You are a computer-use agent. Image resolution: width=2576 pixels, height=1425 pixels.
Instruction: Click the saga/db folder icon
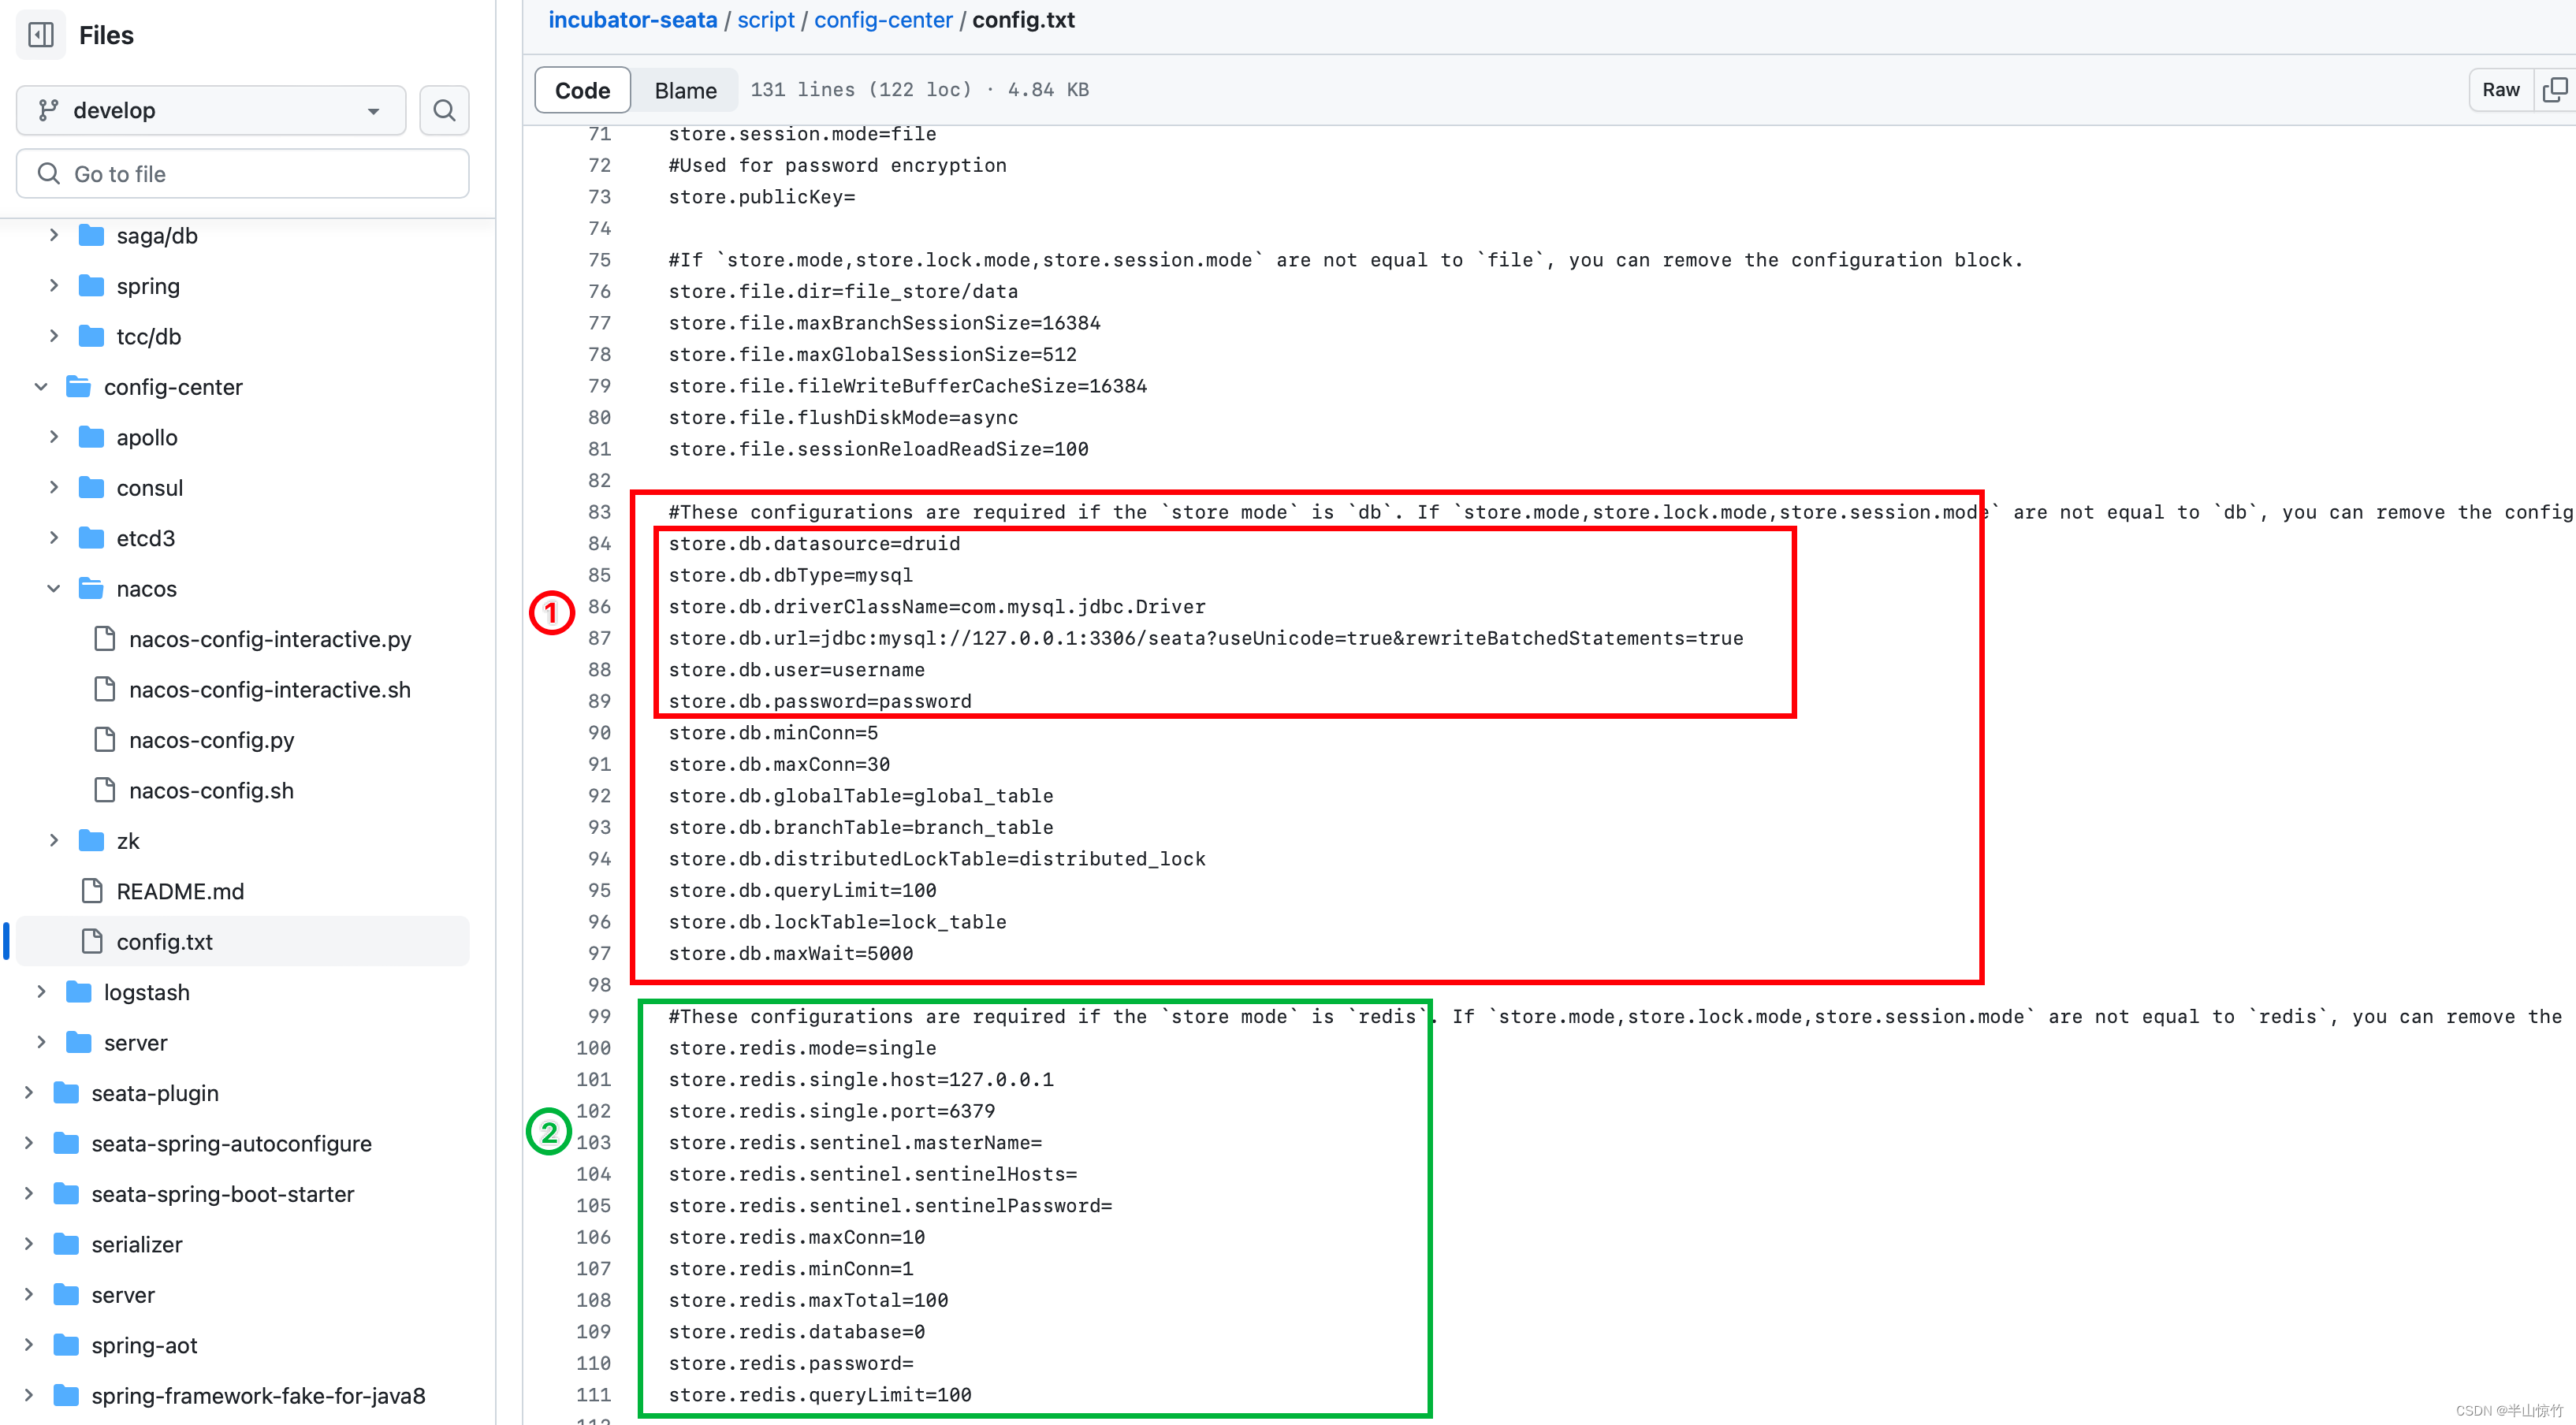tap(91, 236)
